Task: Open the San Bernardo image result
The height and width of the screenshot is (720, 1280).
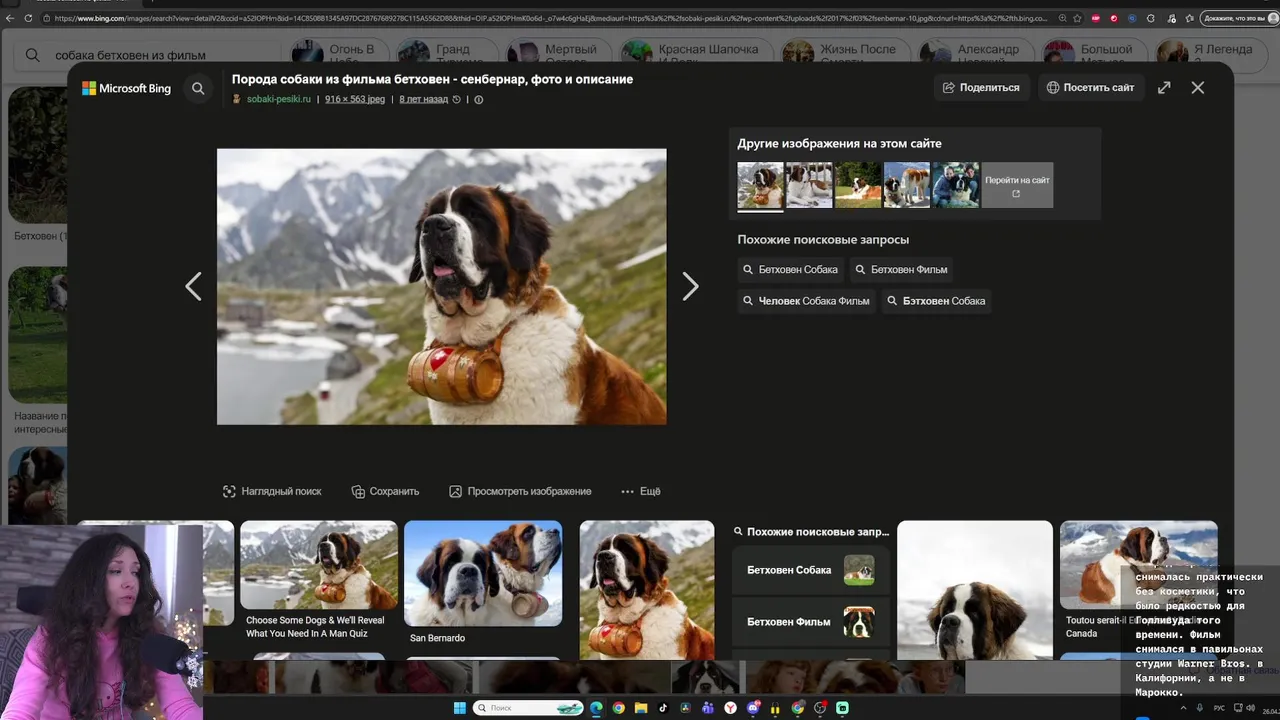Action: click(483, 583)
